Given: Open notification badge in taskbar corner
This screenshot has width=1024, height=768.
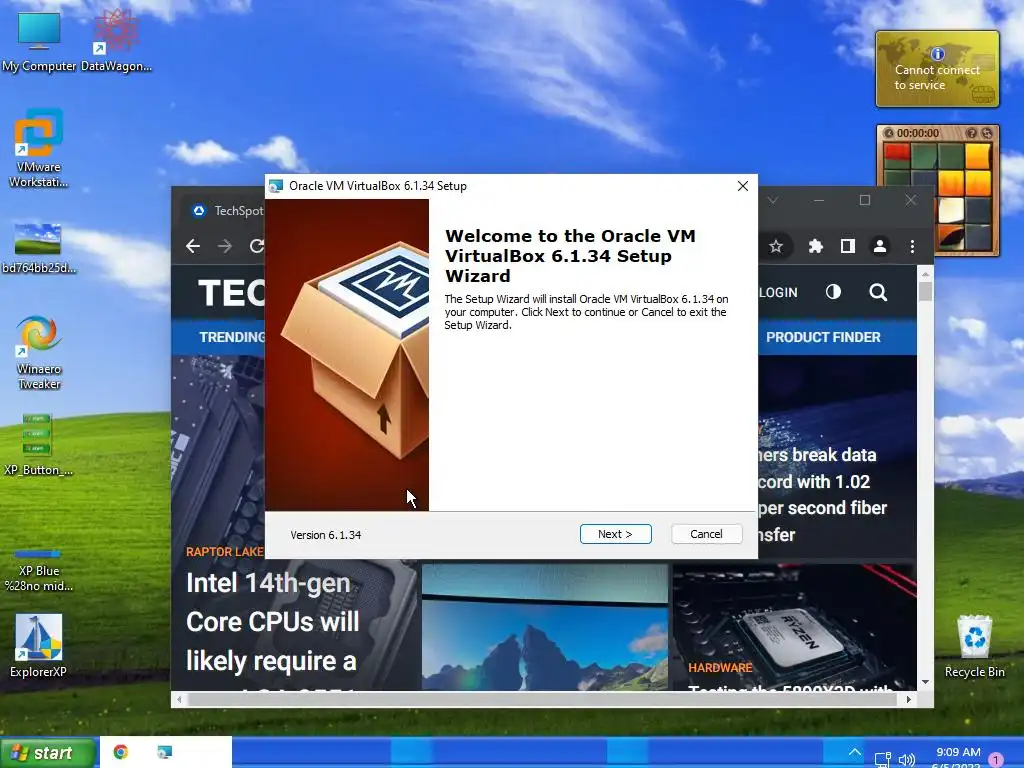Looking at the screenshot, I should click(x=996, y=760).
